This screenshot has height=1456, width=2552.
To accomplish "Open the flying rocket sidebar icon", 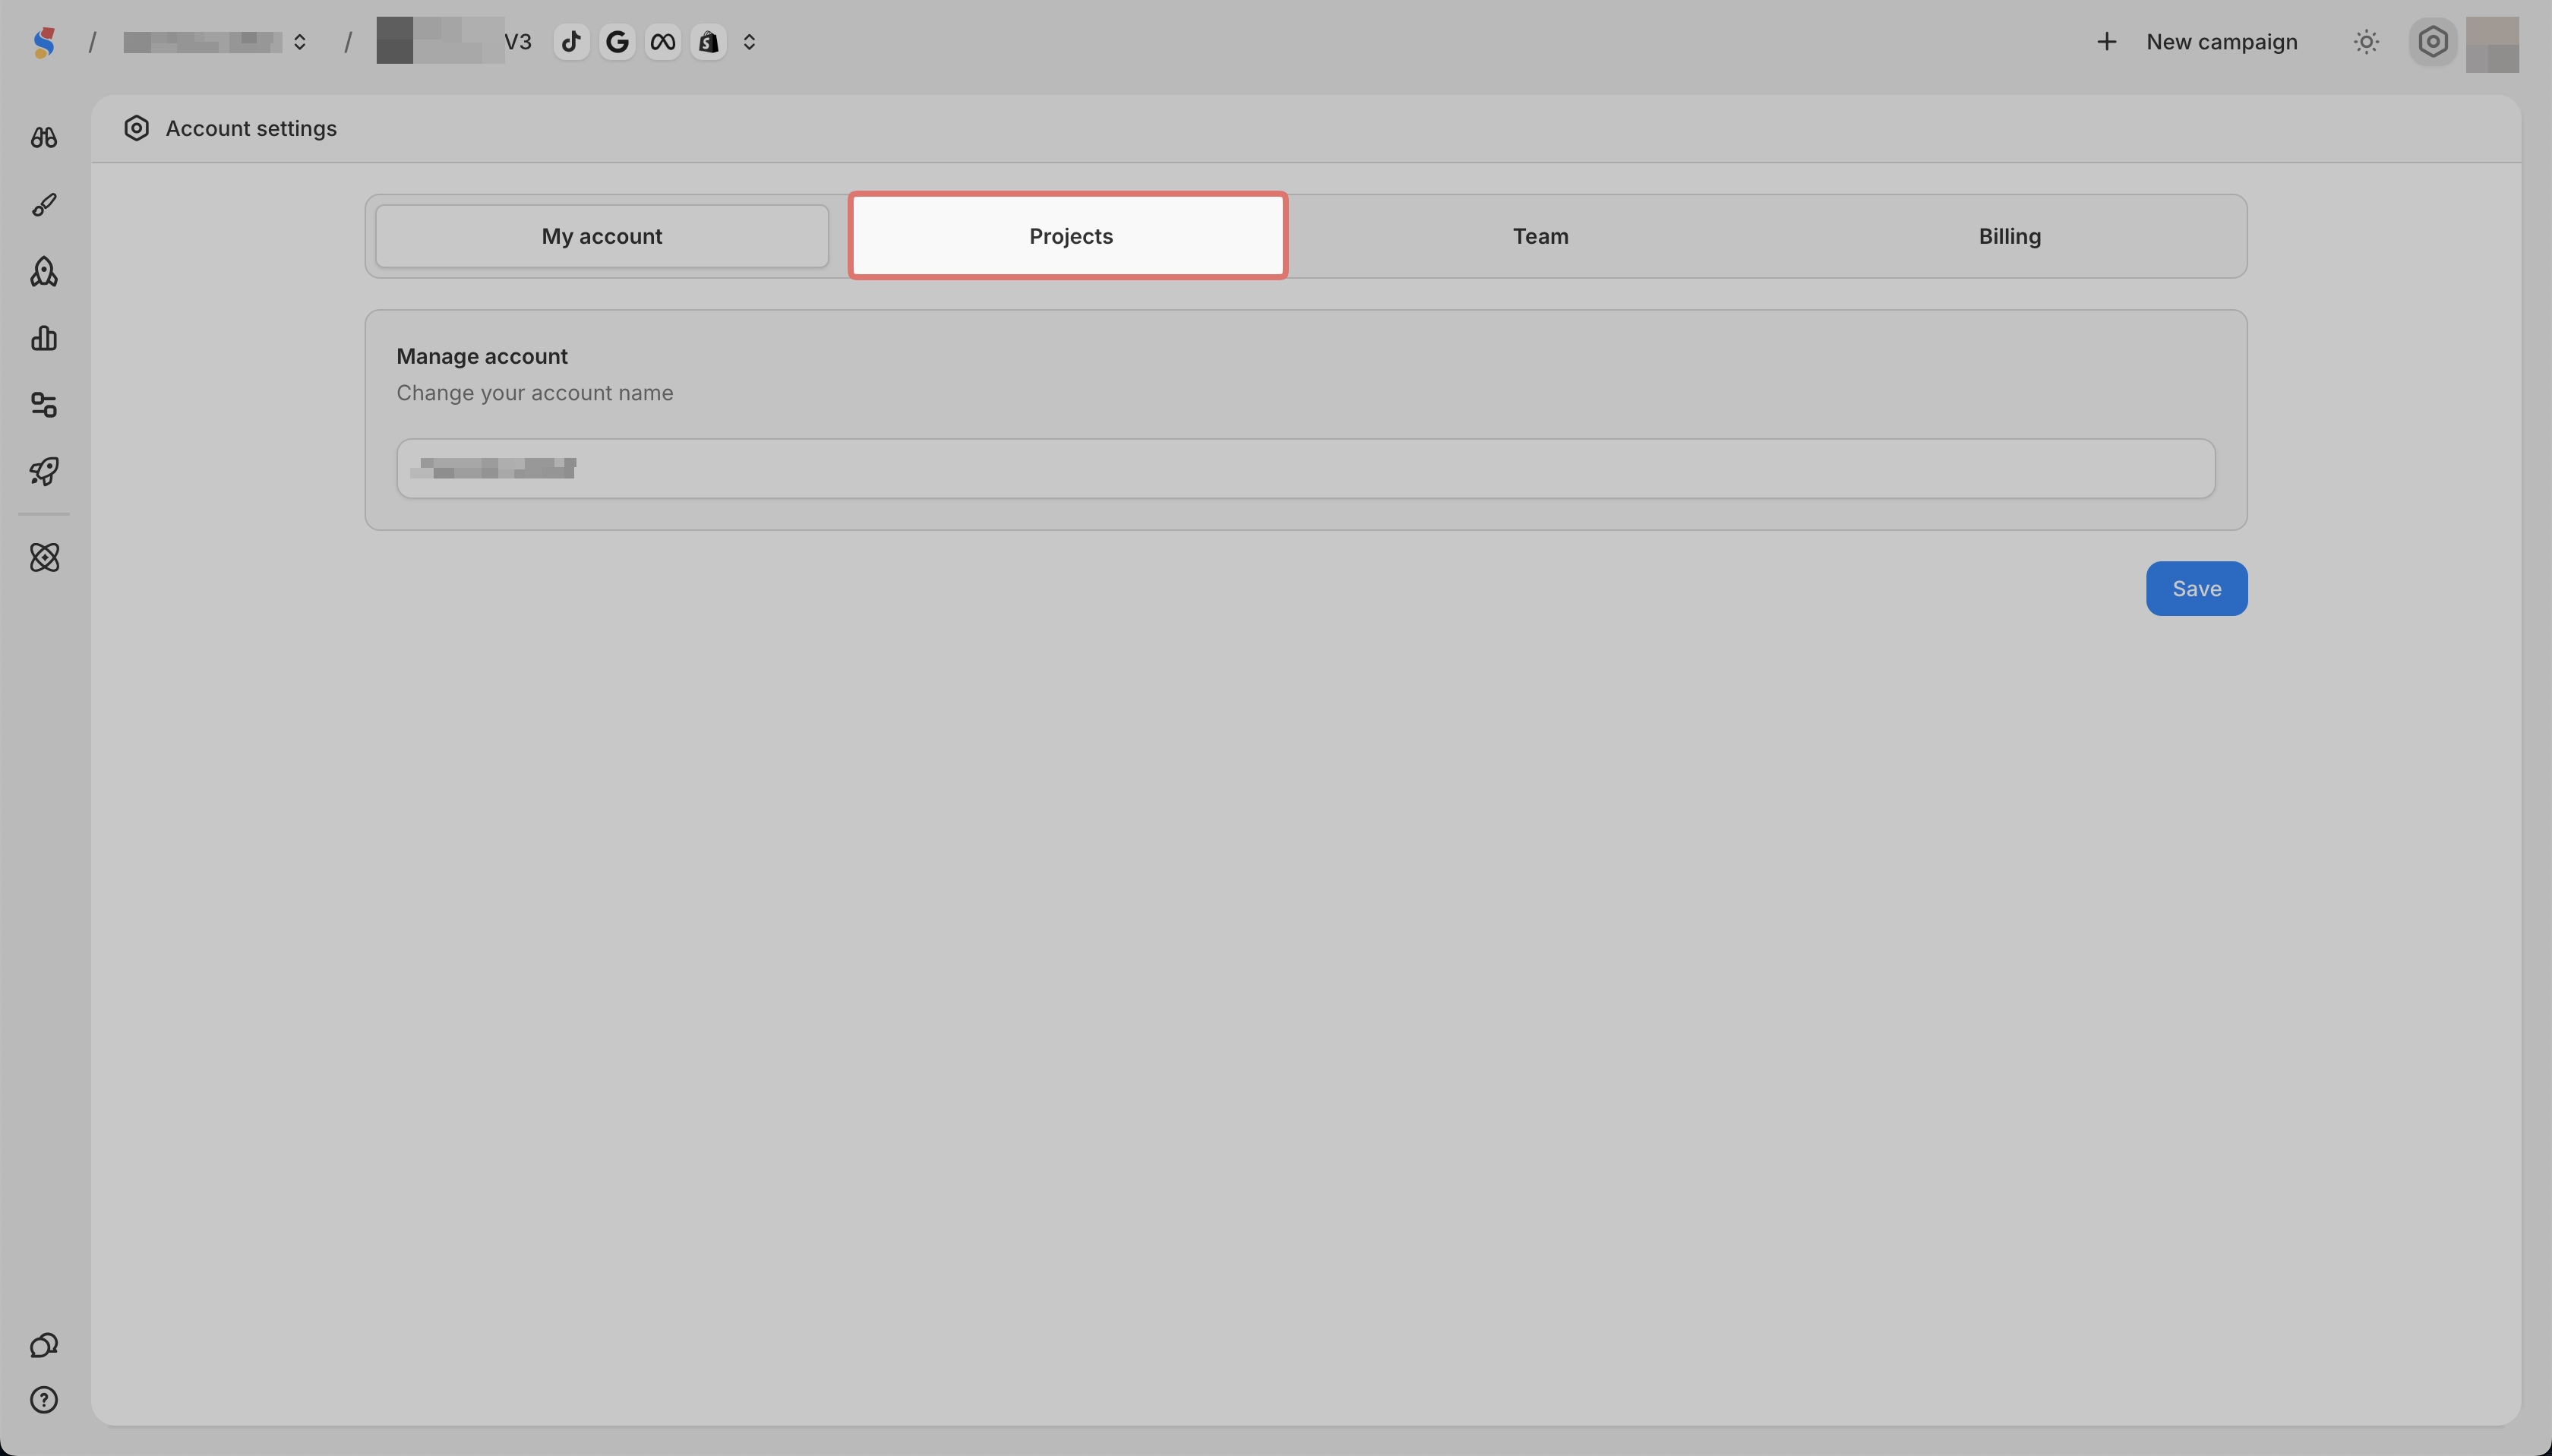I will click(x=44, y=471).
